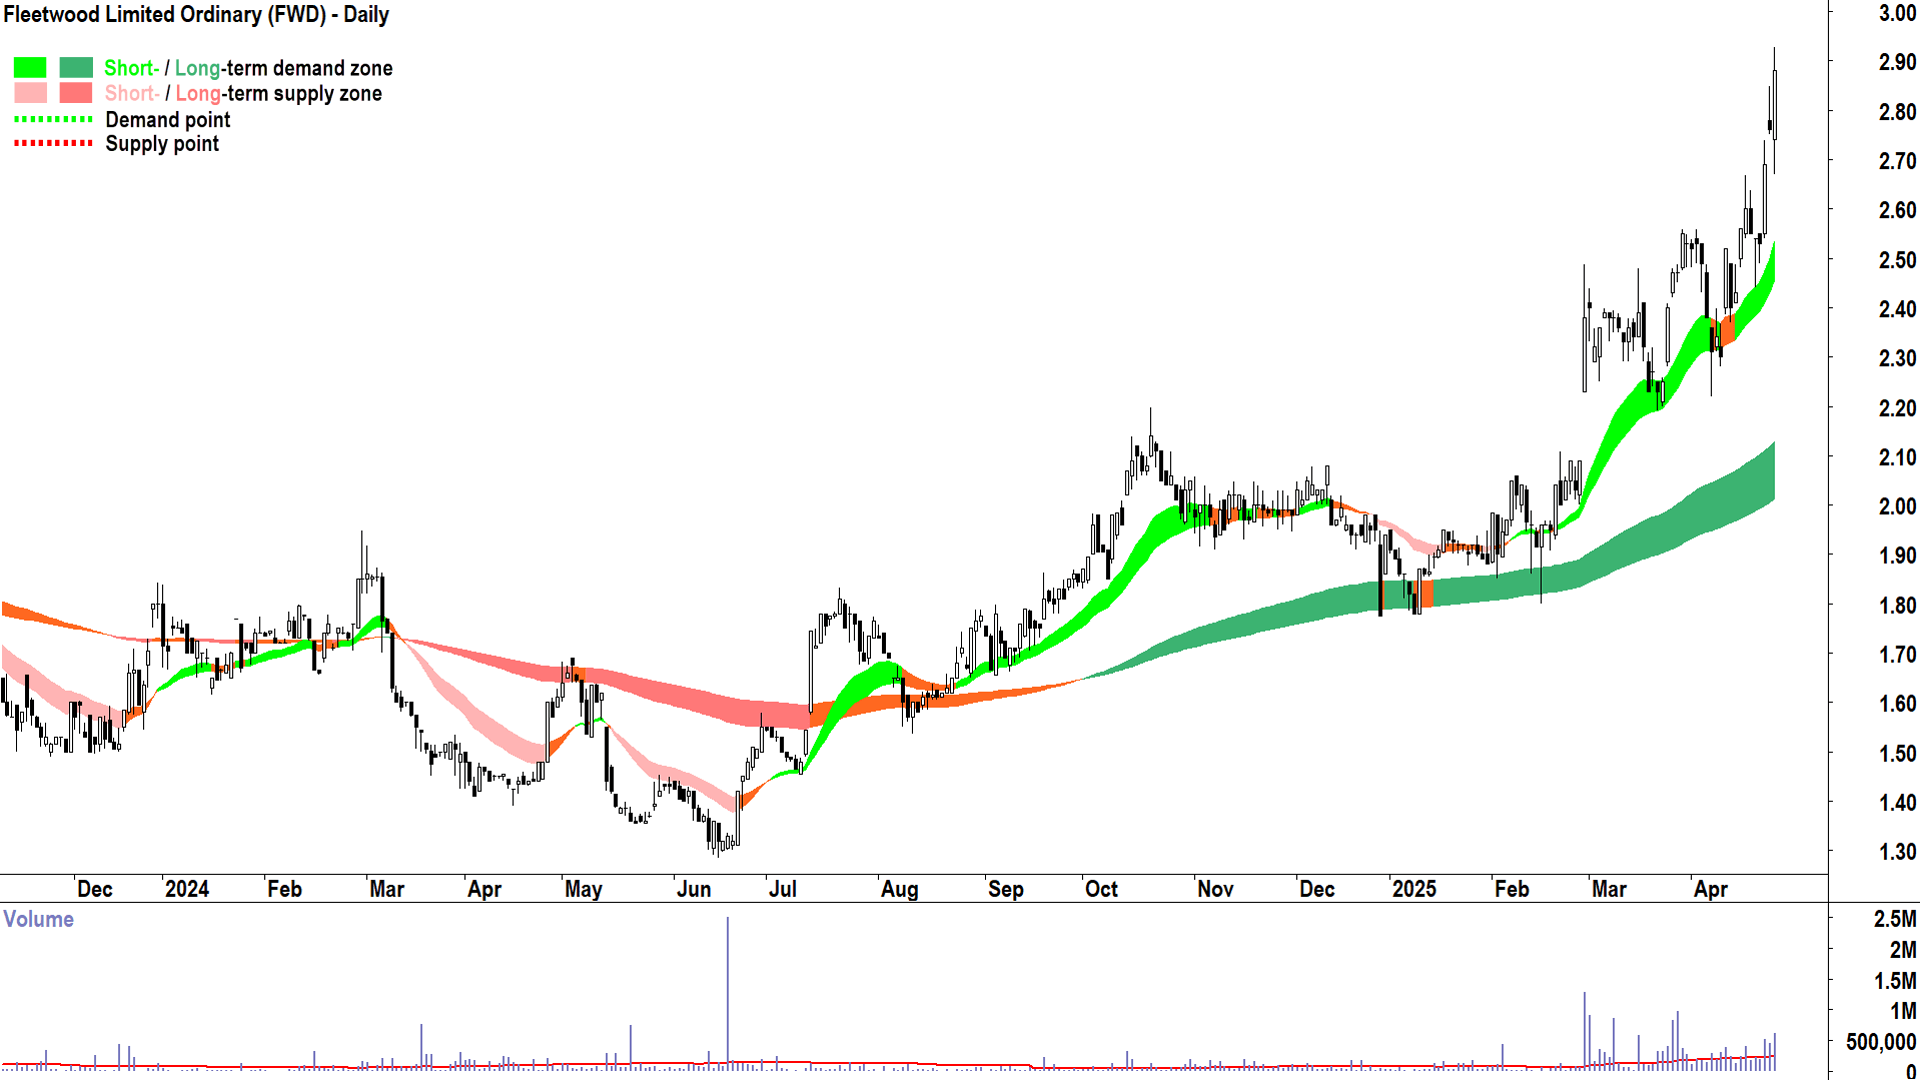Click the Supply point legend text

(162, 144)
